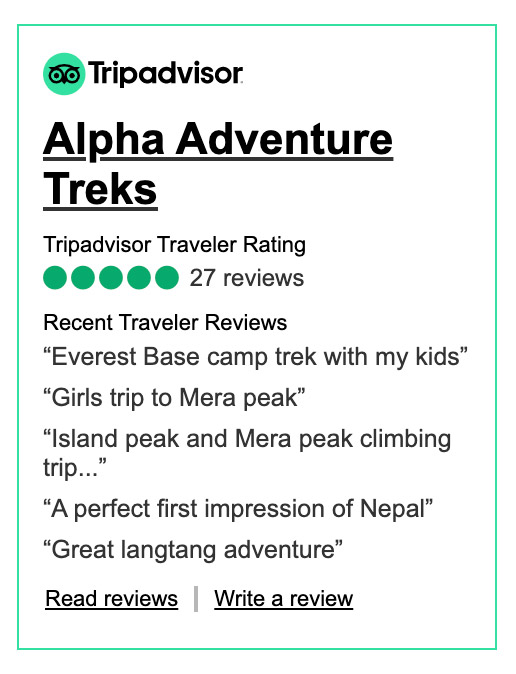This screenshot has width=516, height=674.
Task: Open the Girls trip to Mera peak review
Action: pyautogui.click(x=174, y=398)
